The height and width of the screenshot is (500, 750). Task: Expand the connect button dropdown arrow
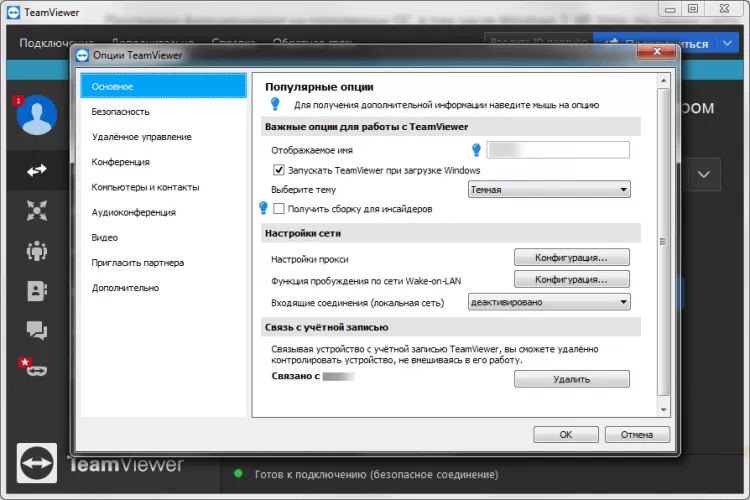pos(728,44)
